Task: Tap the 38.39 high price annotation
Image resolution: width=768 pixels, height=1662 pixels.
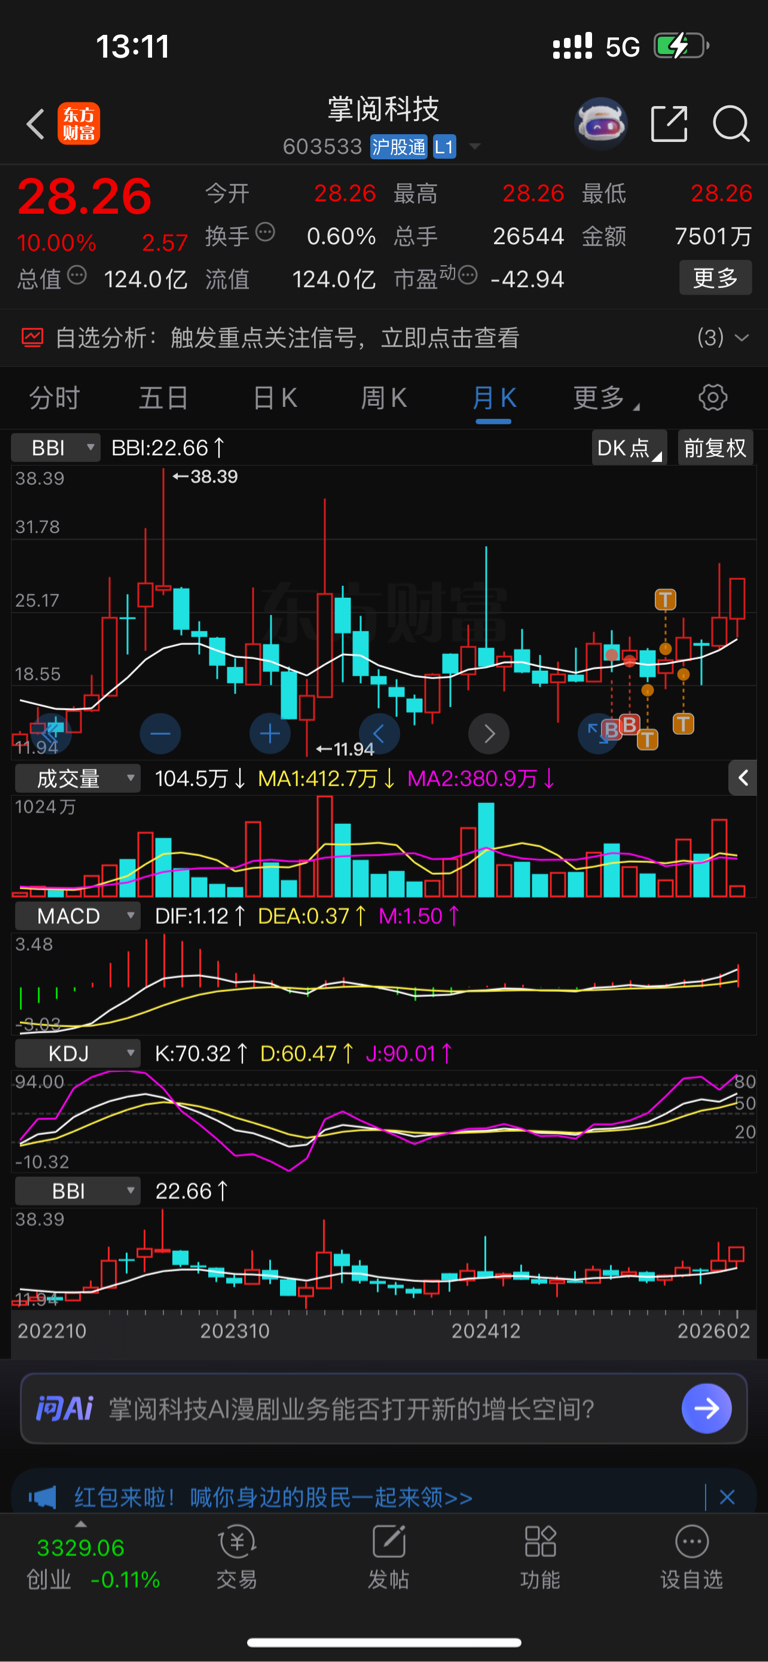Action: (205, 477)
